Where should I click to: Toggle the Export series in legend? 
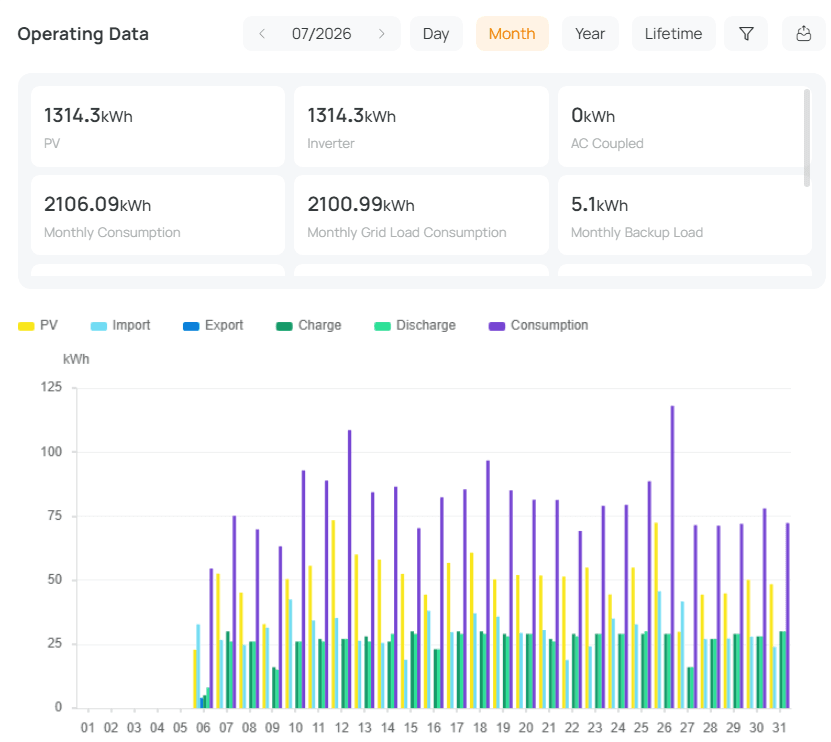click(213, 325)
